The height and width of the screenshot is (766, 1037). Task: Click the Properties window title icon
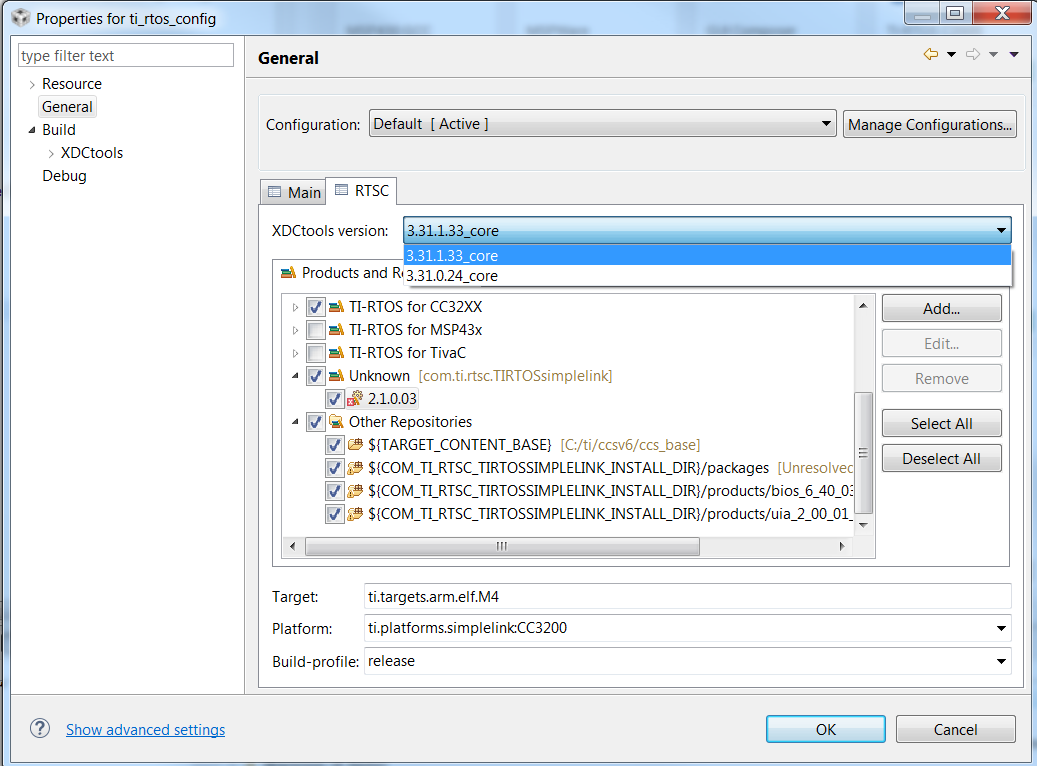[x=21, y=18]
